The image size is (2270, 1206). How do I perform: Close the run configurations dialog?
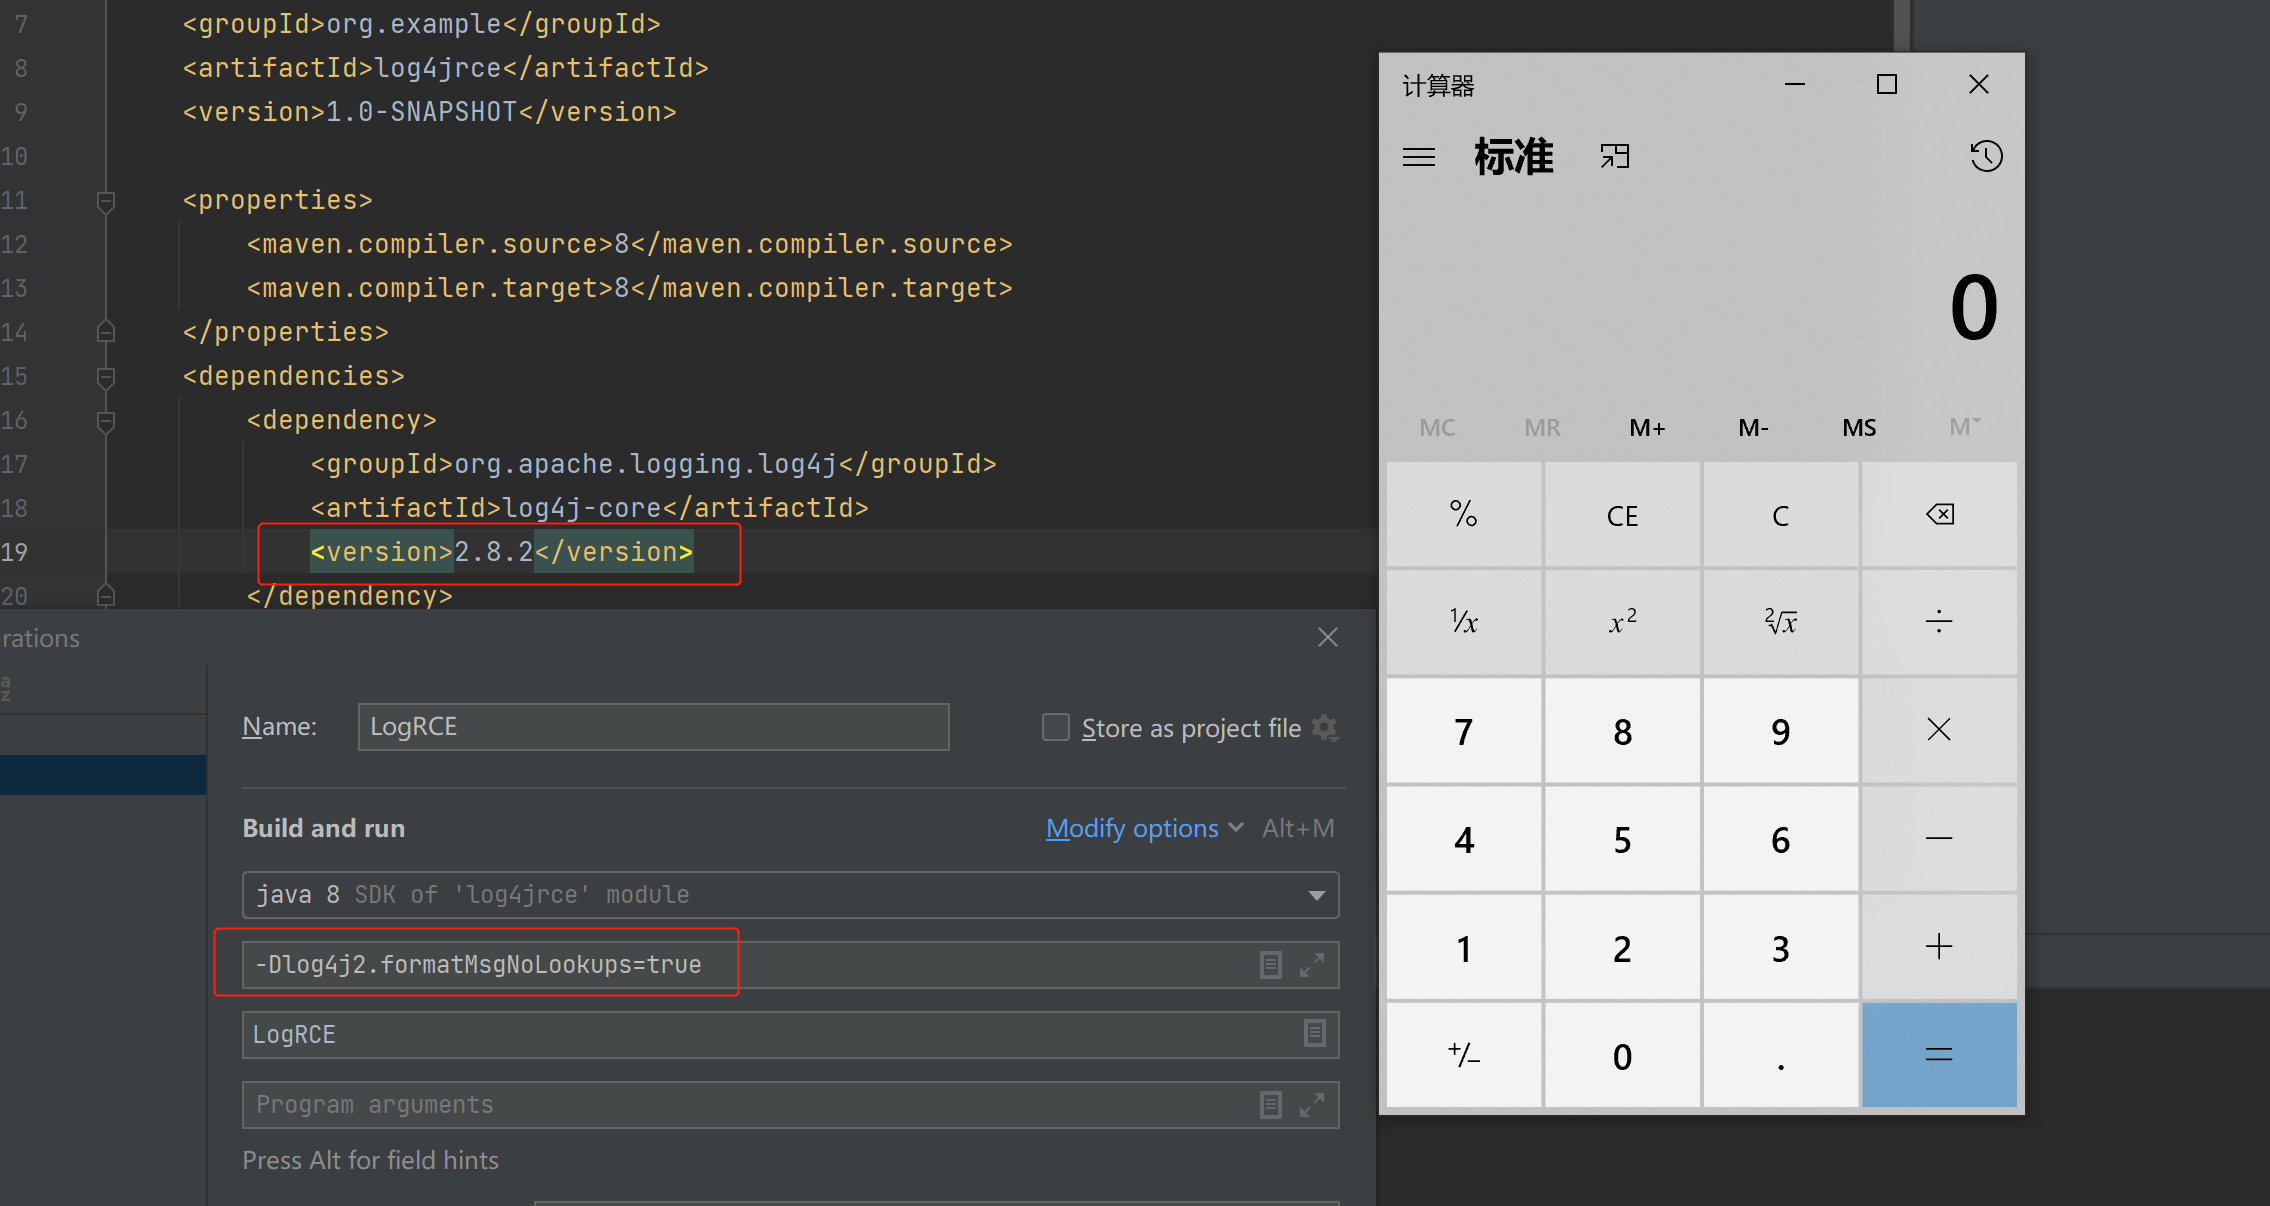[1327, 637]
